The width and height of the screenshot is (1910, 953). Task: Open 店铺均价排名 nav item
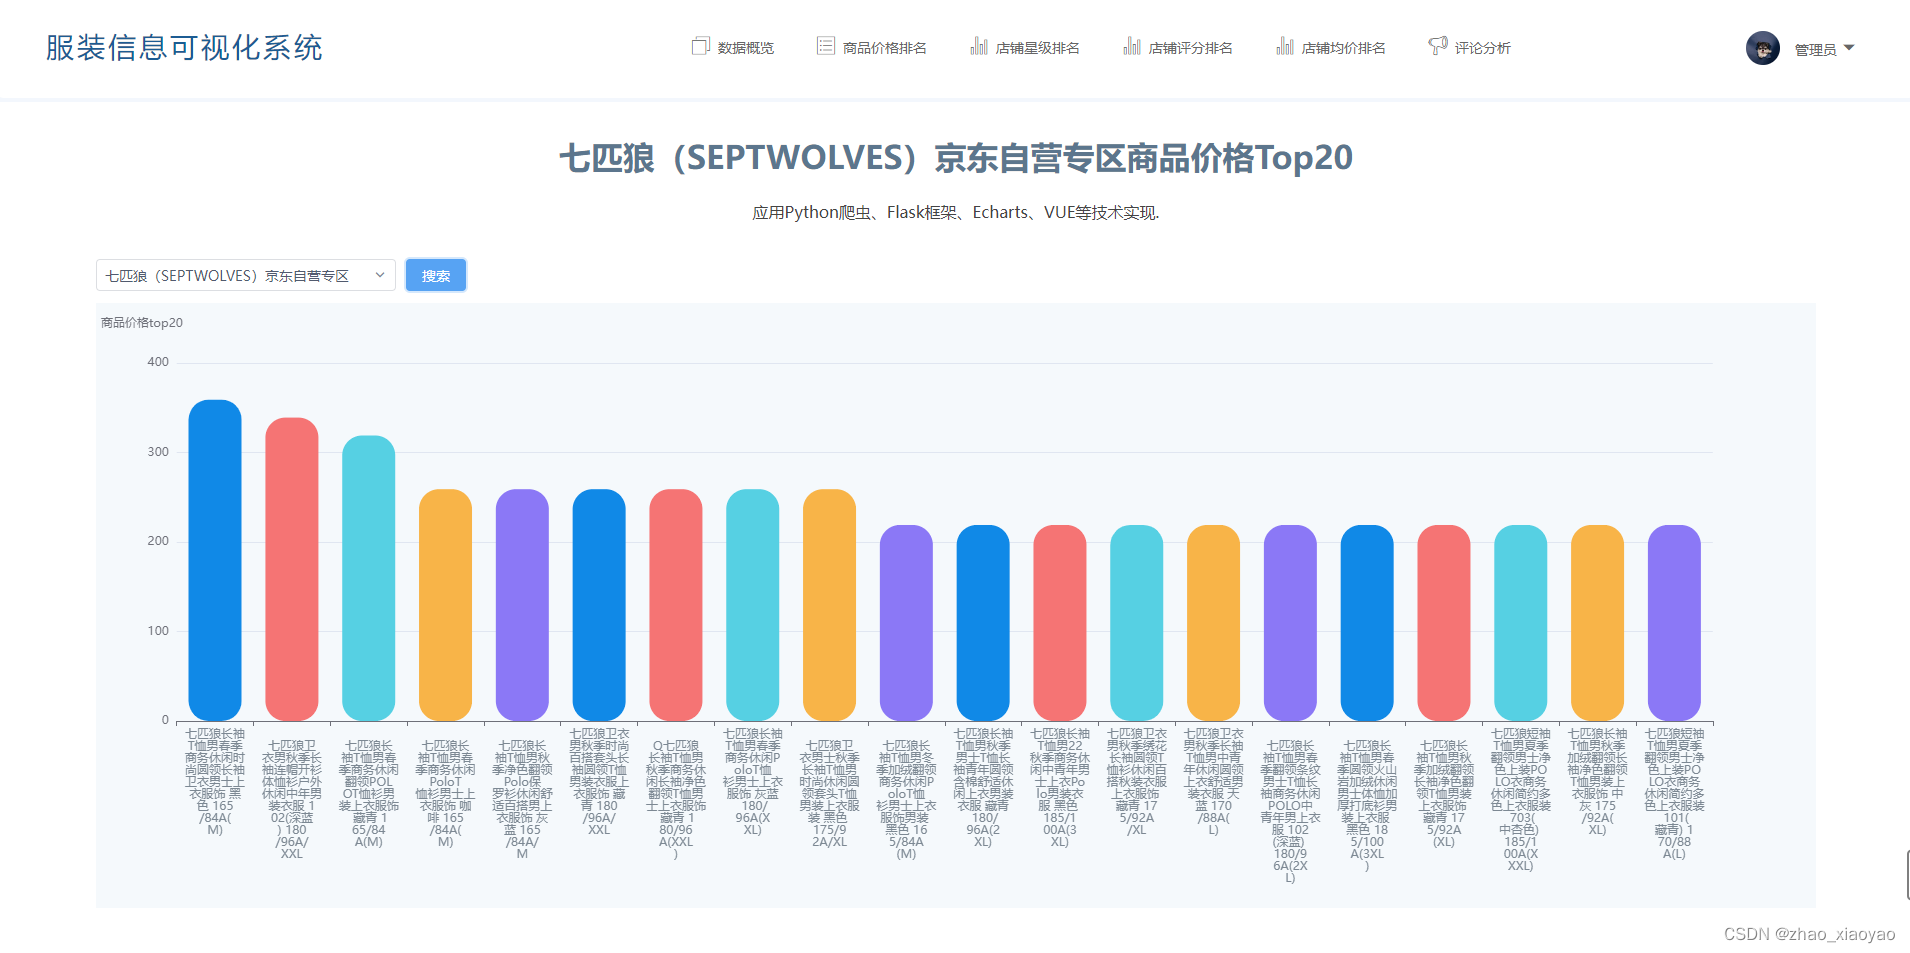pyautogui.click(x=1331, y=47)
